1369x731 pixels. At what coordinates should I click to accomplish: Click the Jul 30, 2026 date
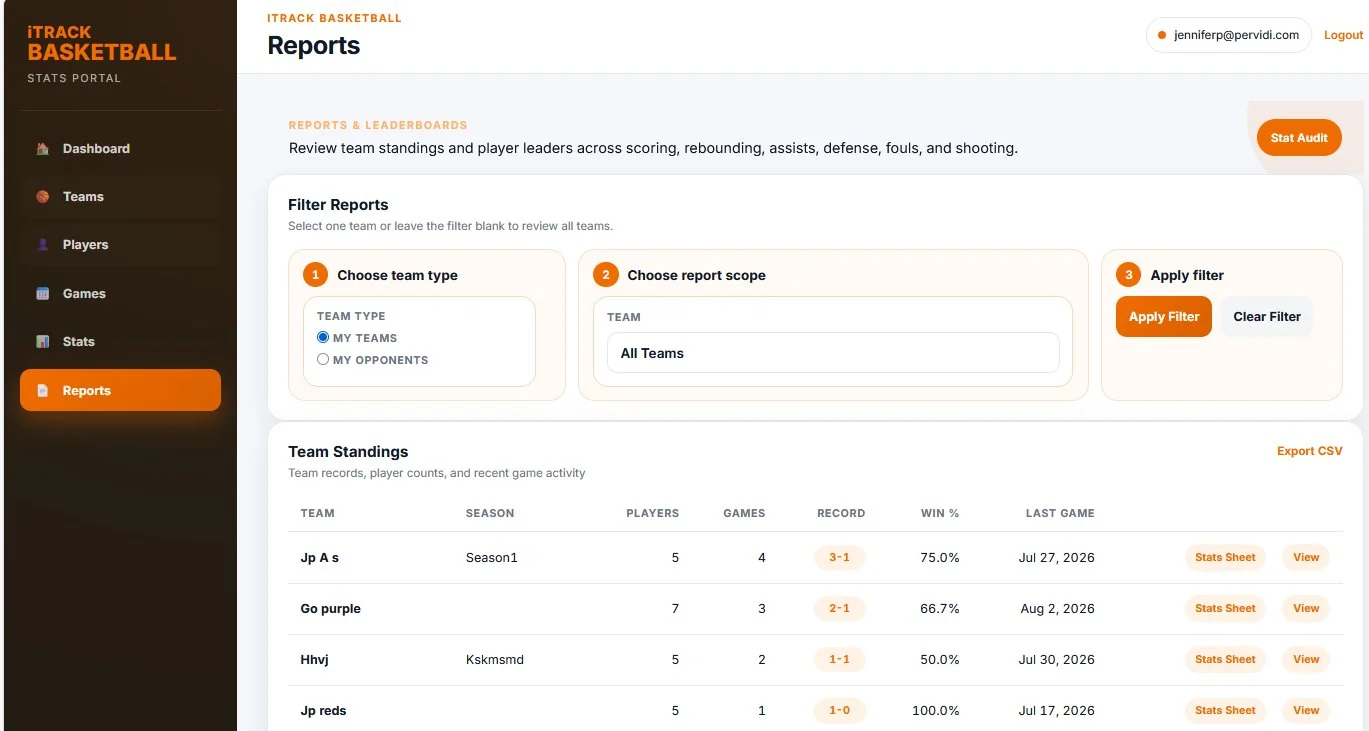tap(1057, 660)
